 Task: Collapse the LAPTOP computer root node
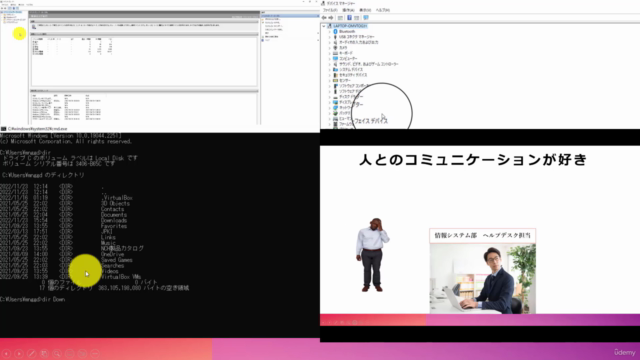click(x=324, y=26)
